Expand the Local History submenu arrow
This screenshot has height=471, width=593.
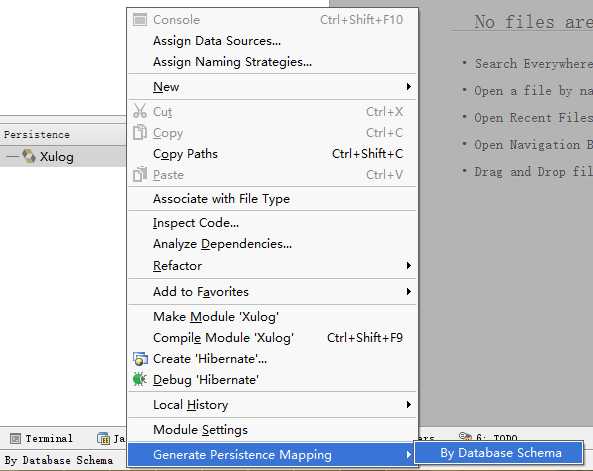(408, 404)
